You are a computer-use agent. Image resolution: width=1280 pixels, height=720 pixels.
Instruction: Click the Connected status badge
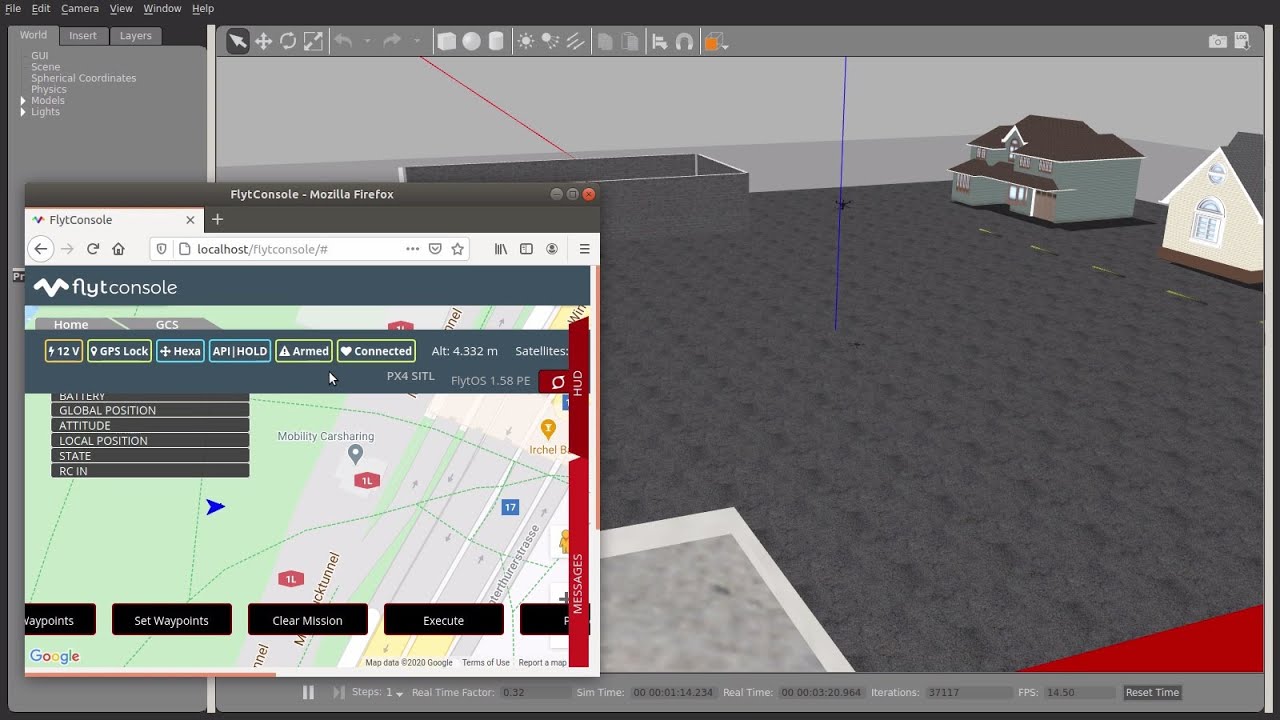[376, 351]
